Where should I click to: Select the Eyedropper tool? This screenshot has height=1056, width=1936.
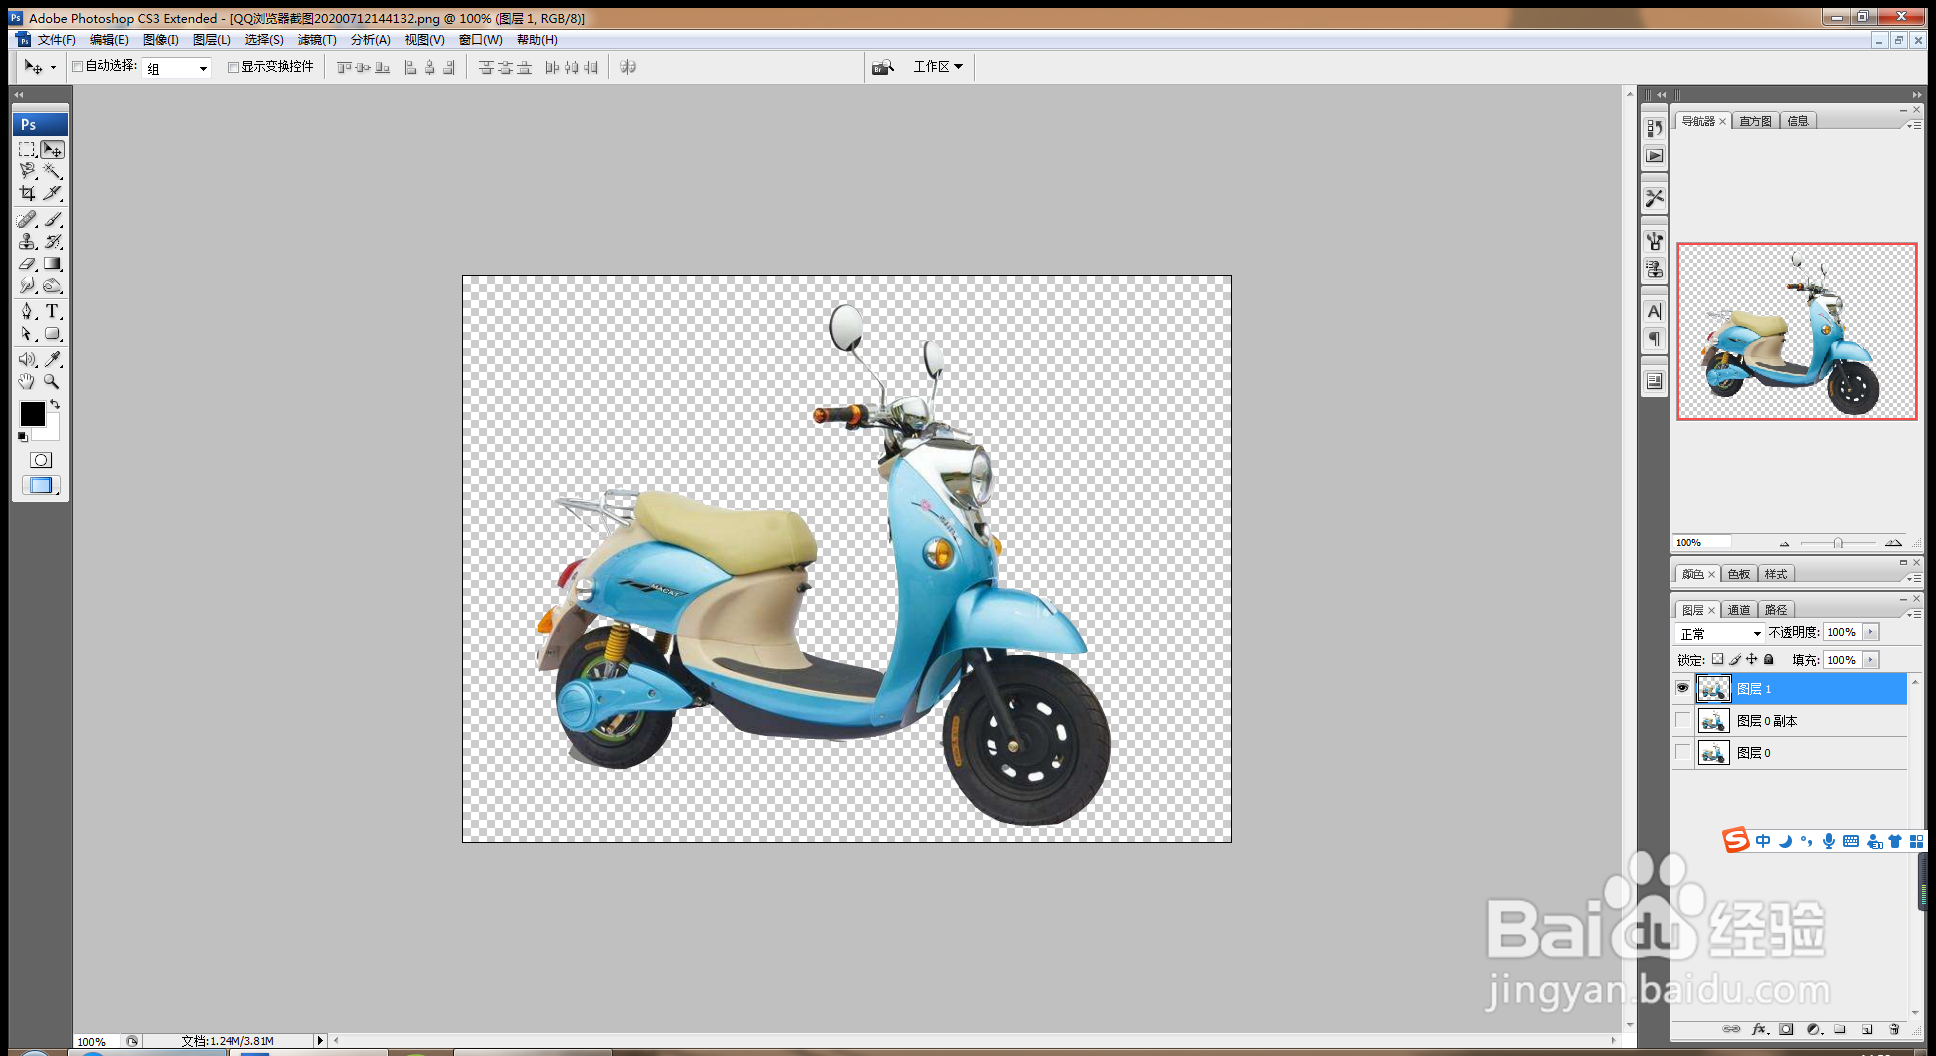coord(53,359)
